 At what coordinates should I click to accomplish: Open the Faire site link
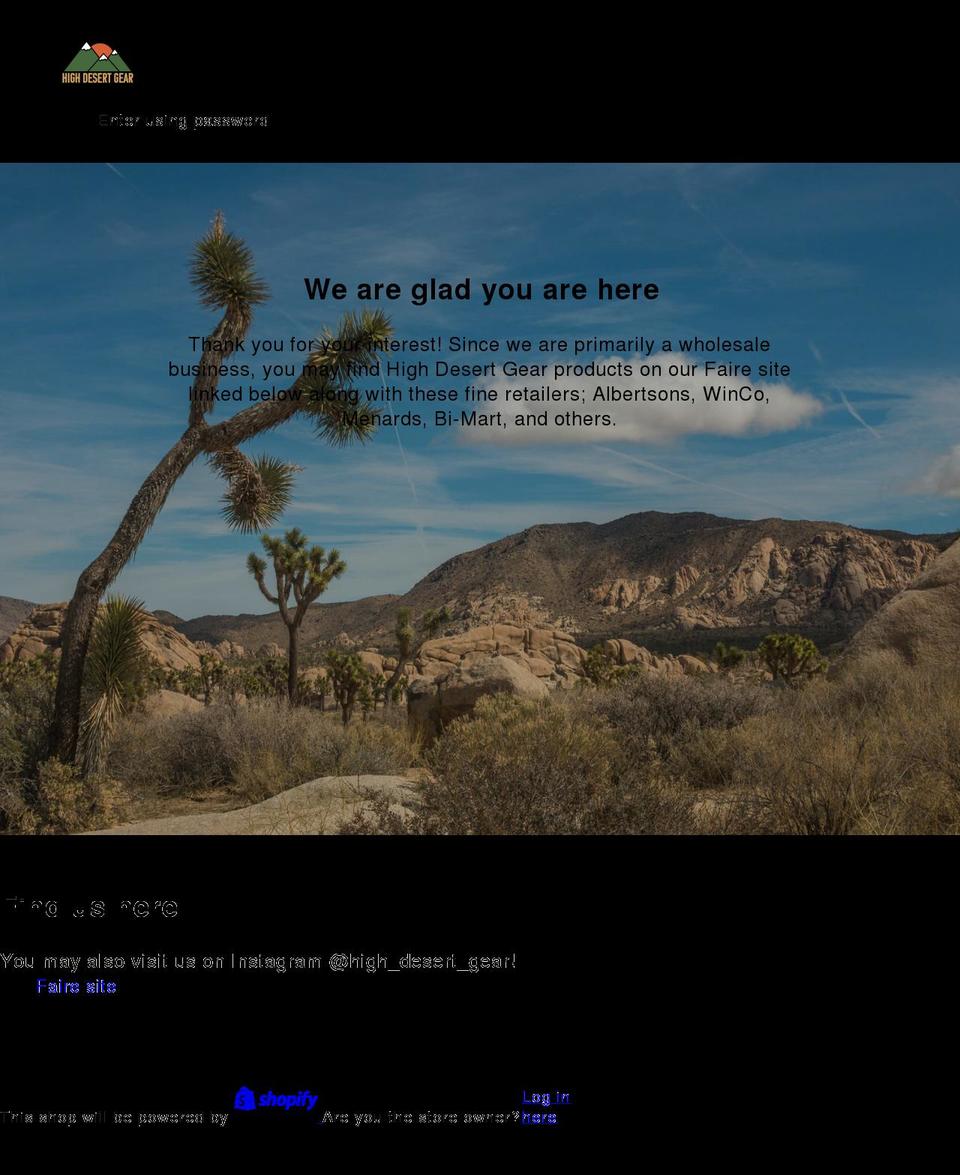tap(76, 987)
